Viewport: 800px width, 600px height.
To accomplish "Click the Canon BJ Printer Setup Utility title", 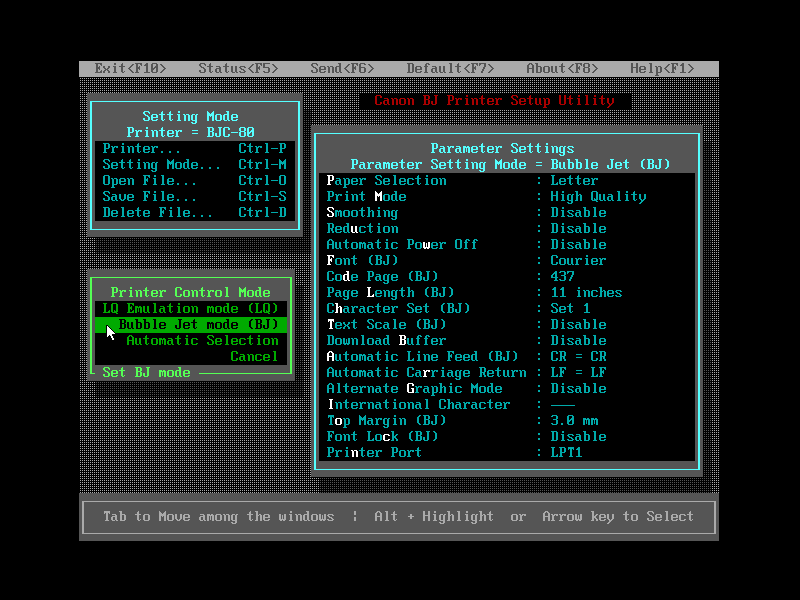I will click(494, 101).
